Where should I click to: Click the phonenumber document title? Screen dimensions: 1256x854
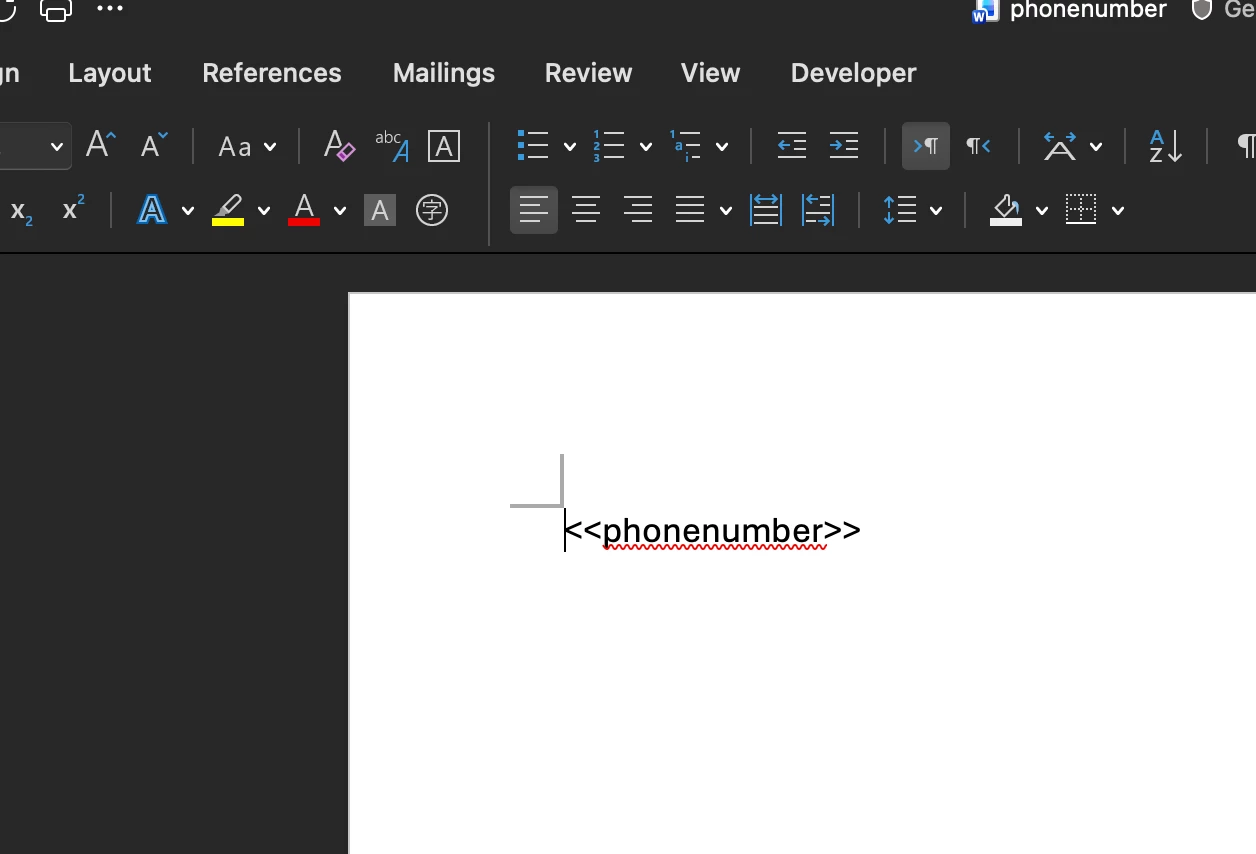tap(1088, 10)
